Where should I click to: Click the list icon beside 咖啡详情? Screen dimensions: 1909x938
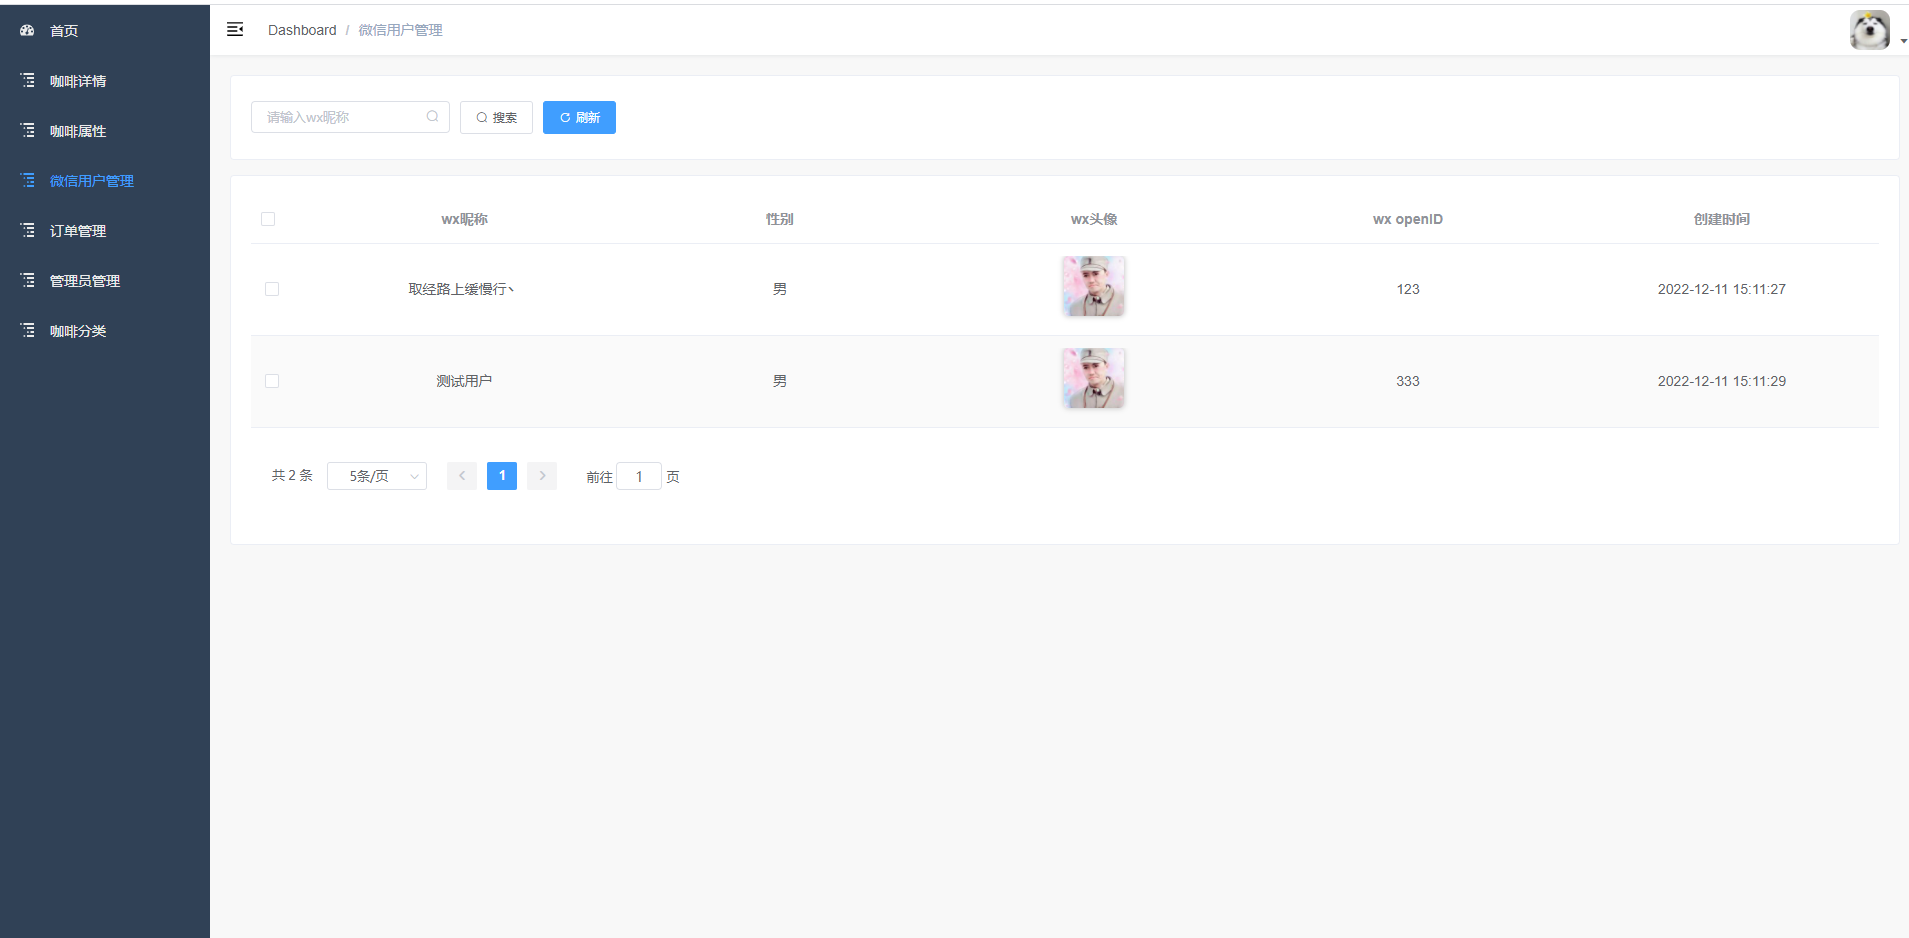pos(28,80)
